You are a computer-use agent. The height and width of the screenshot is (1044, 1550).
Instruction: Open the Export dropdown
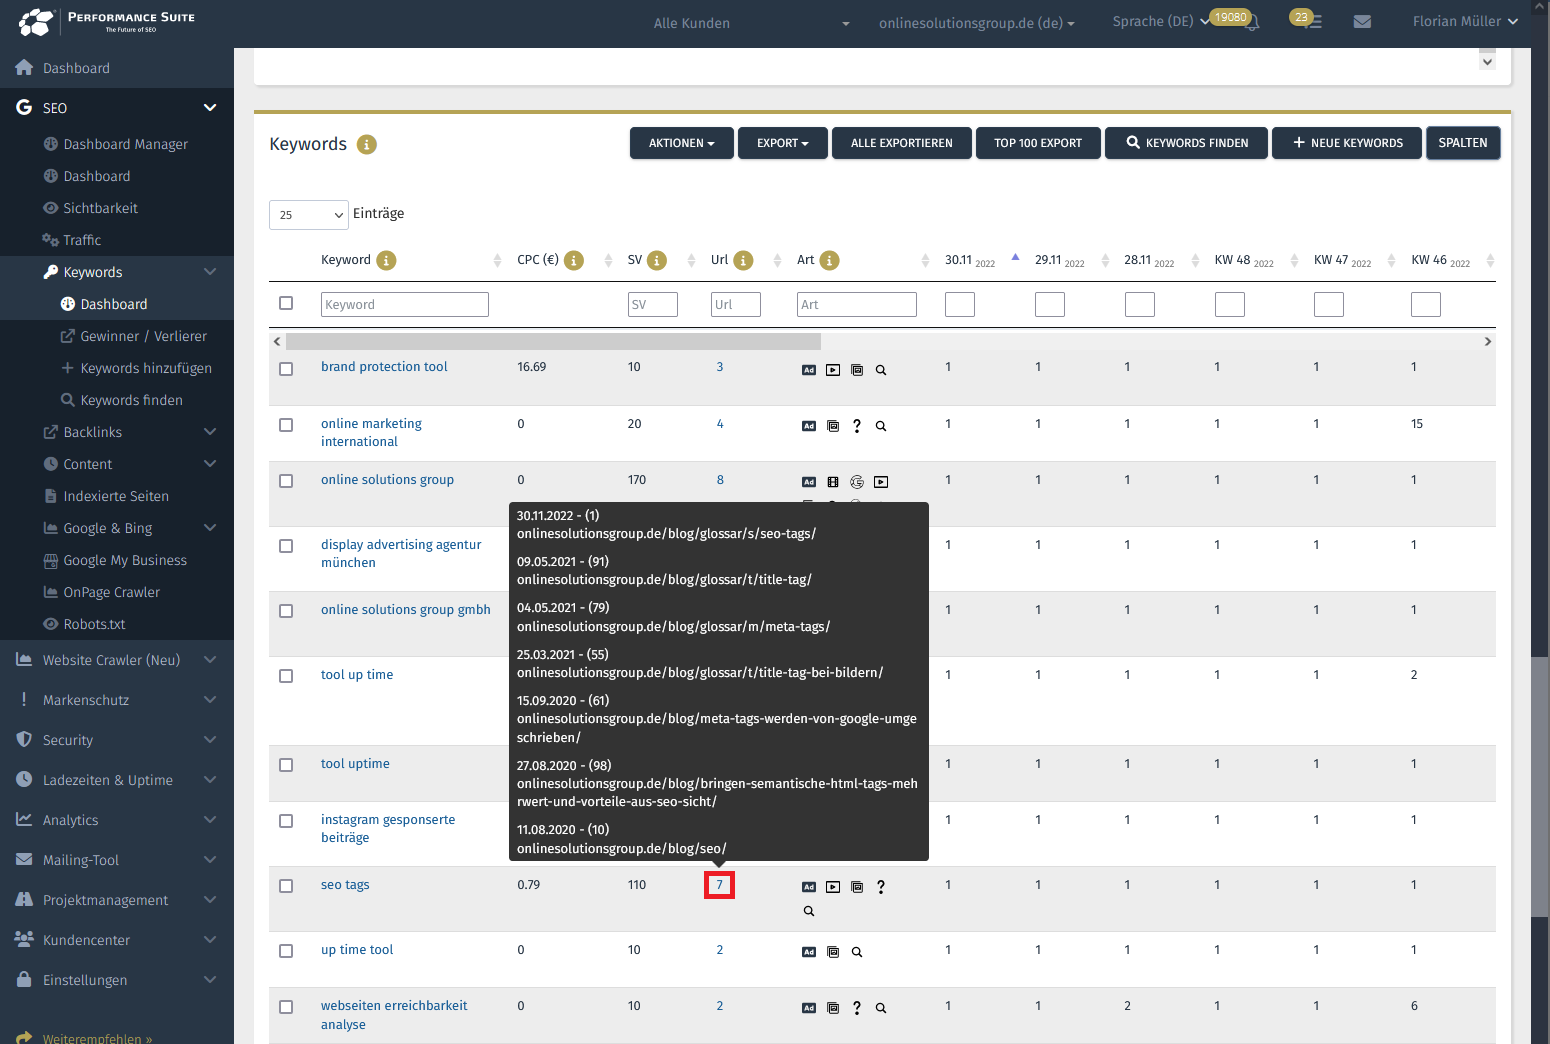[x=782, y=143]
